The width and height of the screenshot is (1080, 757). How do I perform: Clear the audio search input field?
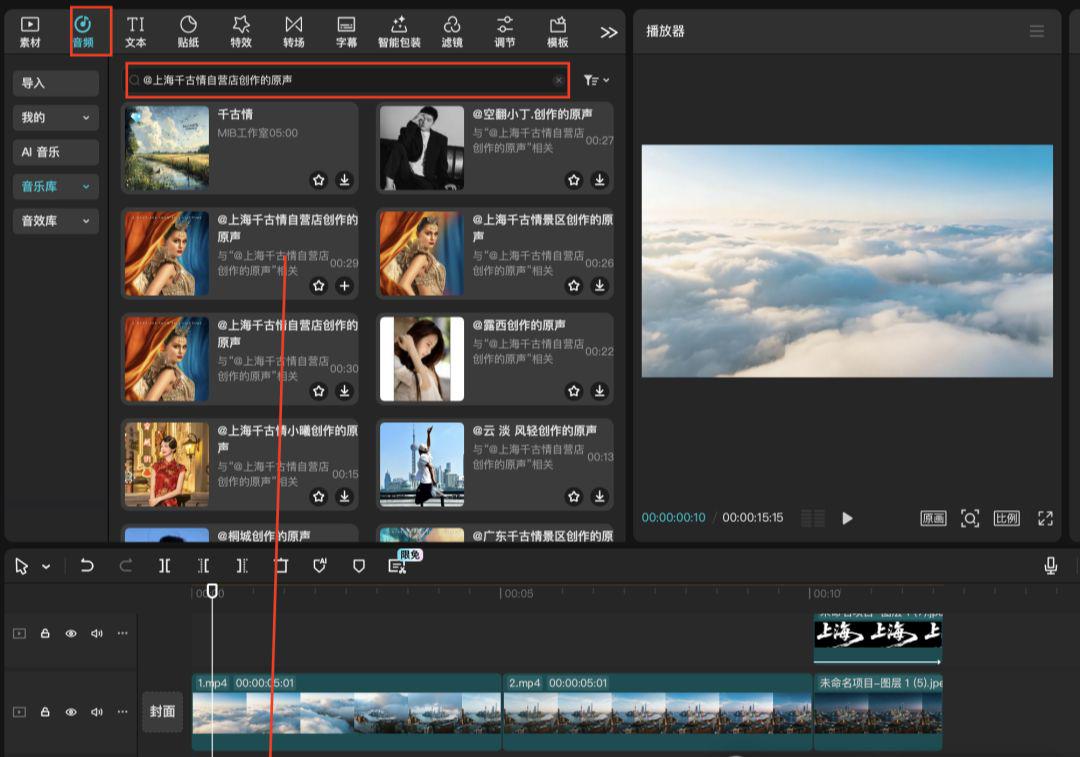click(x=559, y=80)
